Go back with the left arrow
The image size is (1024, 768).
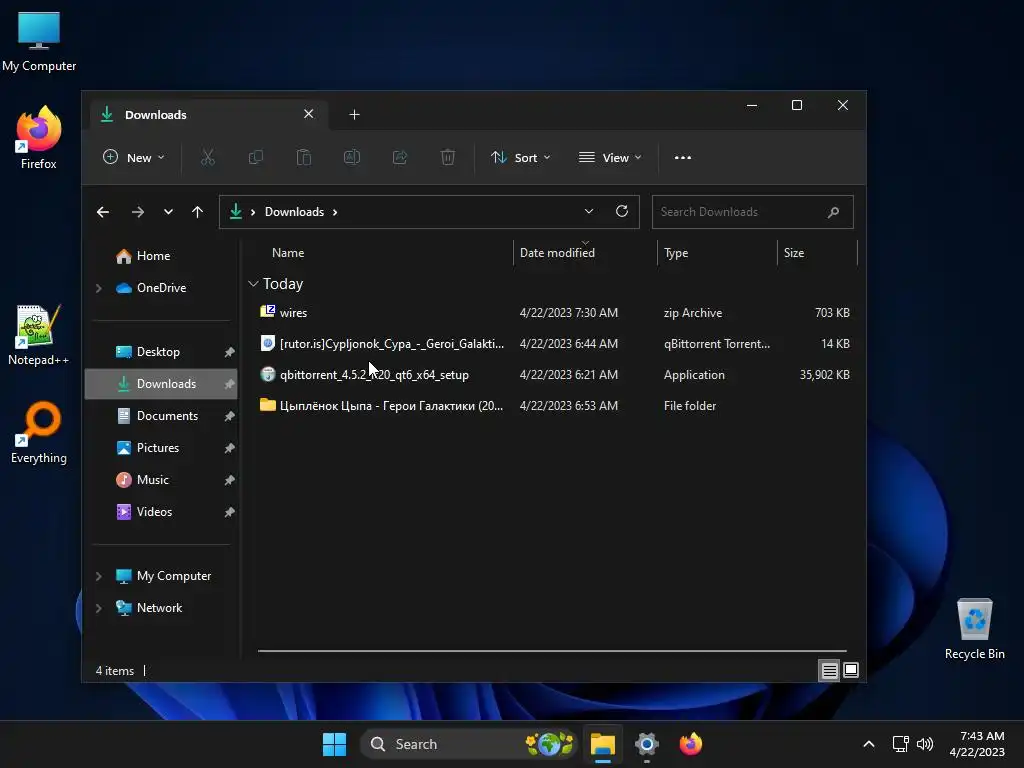pyautogui.click(x=103, y=212)
